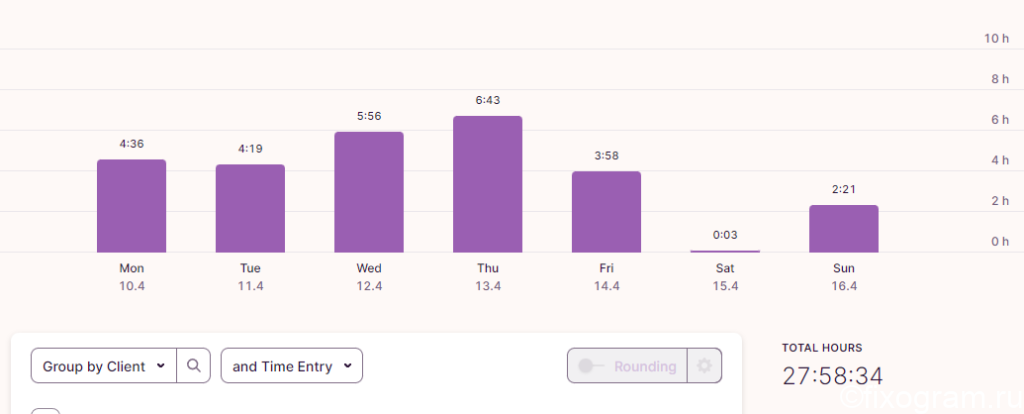Click the Rounding label text
The height and width of the screenshot is (414, 1024).
point(645,366)
